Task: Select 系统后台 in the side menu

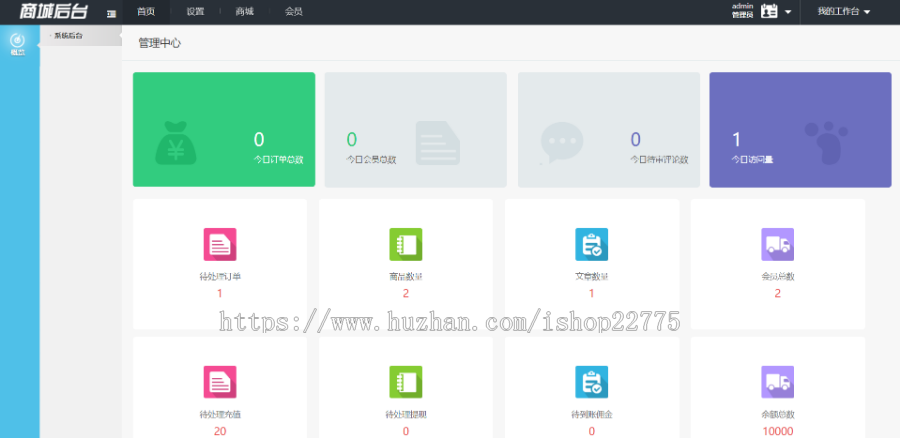Action: click(x=68, y=36)
